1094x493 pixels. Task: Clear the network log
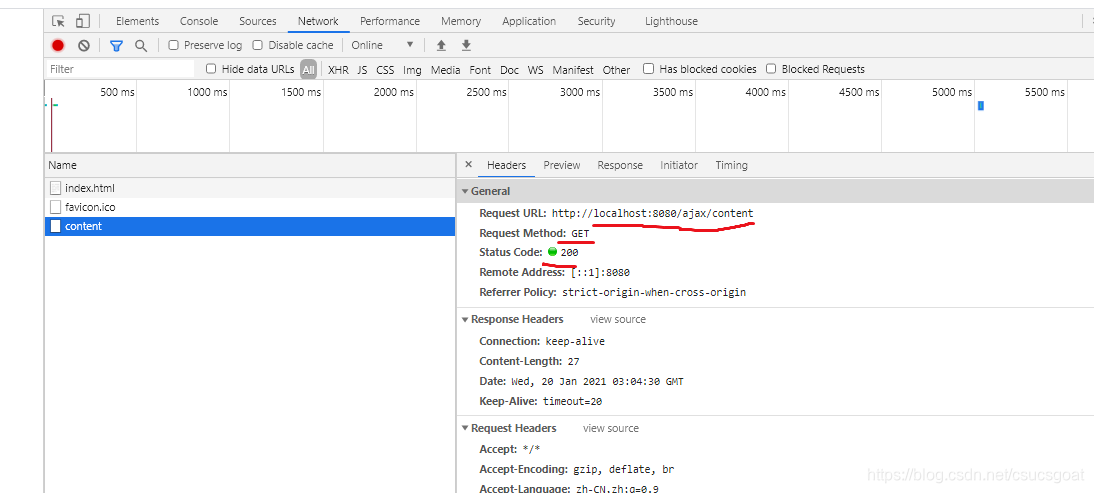click(84, 45)
